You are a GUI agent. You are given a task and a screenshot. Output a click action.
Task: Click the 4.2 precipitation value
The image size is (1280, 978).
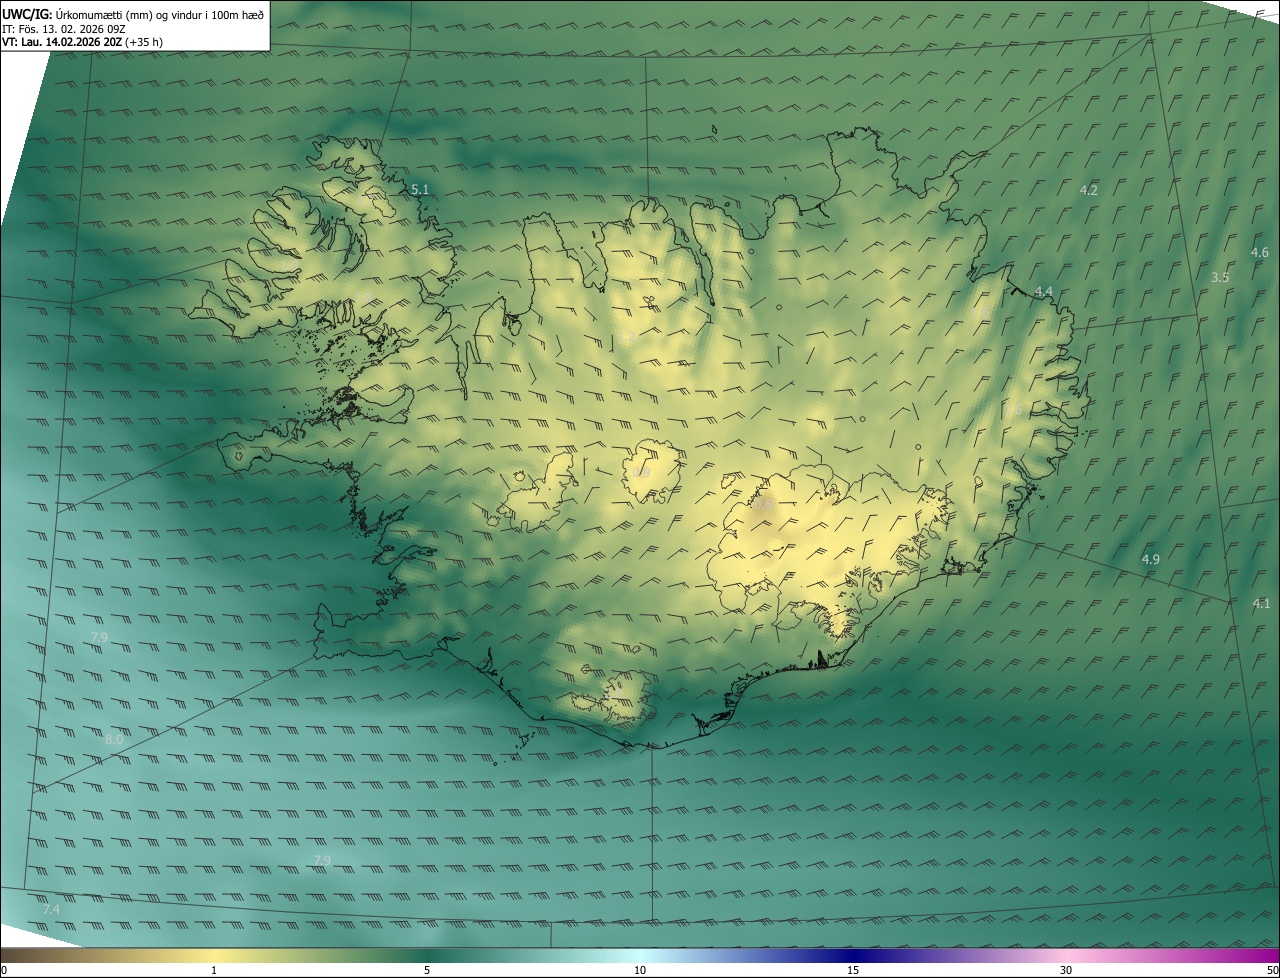click(x=1089, y=190)
